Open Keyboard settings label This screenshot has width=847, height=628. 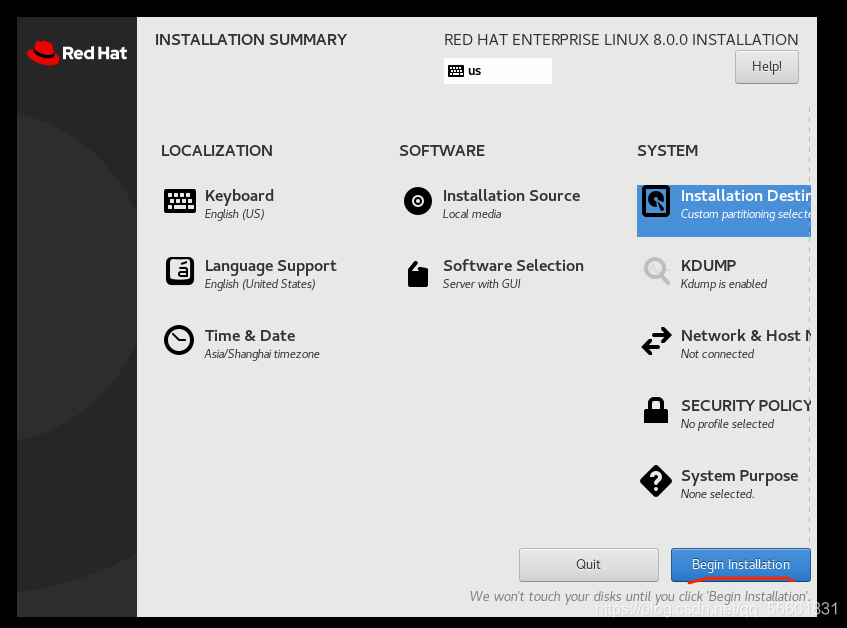coord(239,195)
